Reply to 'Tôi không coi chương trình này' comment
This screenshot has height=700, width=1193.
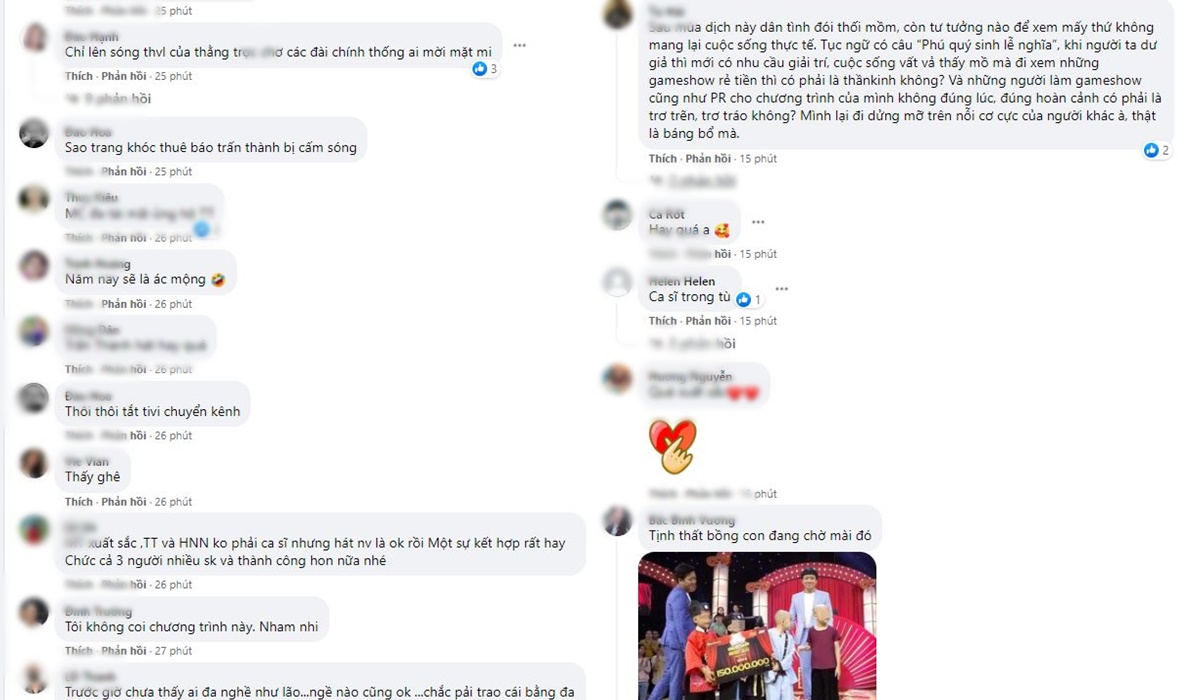(124, 651)
